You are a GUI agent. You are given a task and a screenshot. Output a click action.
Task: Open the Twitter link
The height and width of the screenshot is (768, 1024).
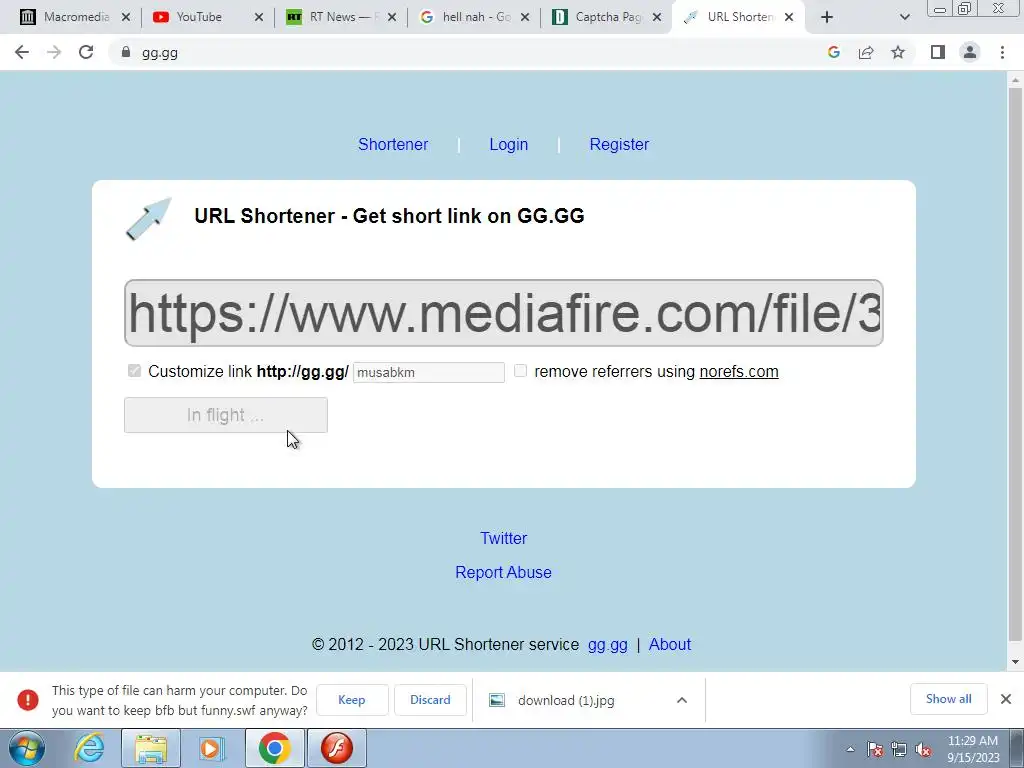pos(504,538)
